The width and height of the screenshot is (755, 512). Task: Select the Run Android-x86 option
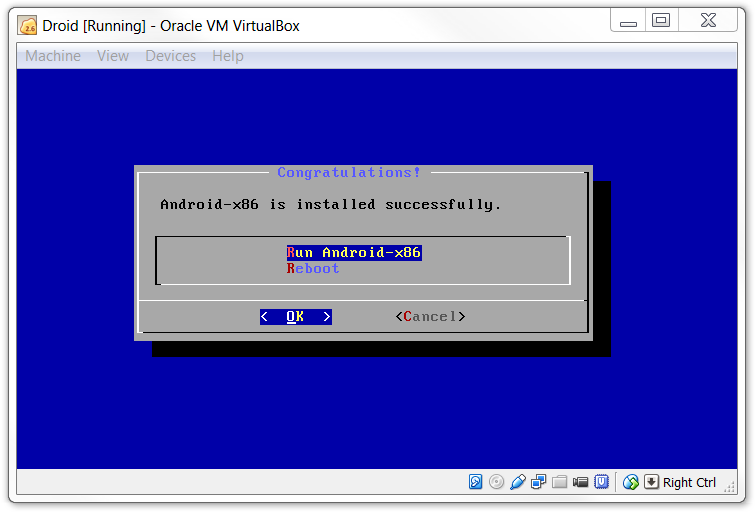[354, 252]
